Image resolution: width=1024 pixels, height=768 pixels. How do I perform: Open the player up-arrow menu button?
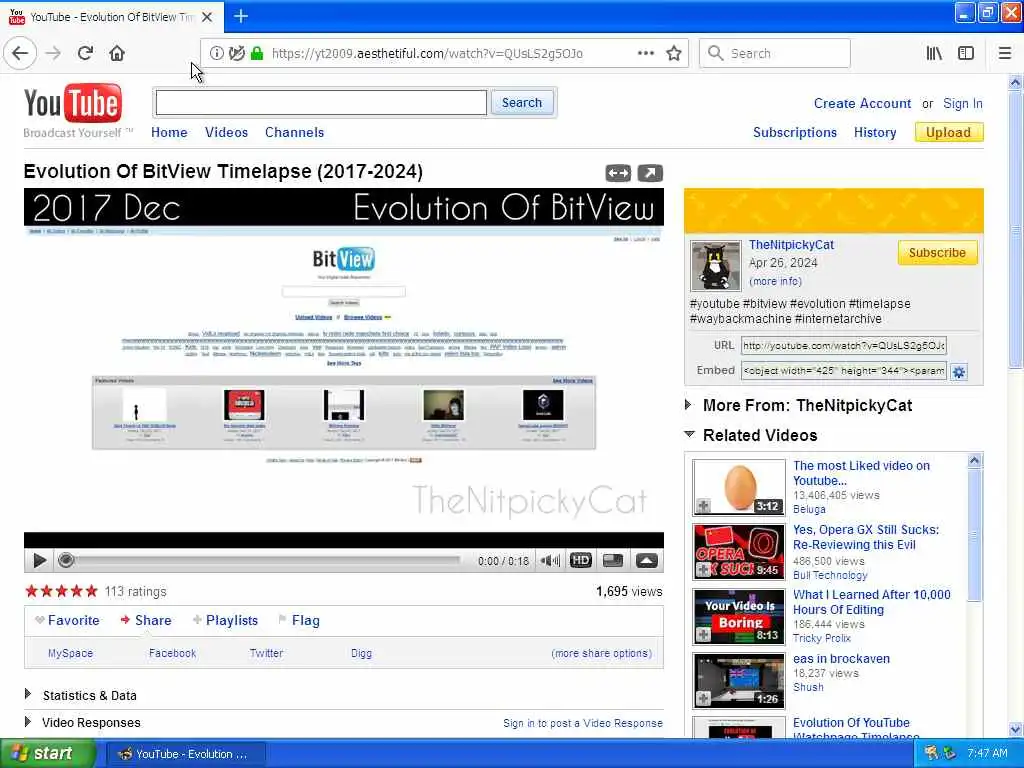point(647,560)
